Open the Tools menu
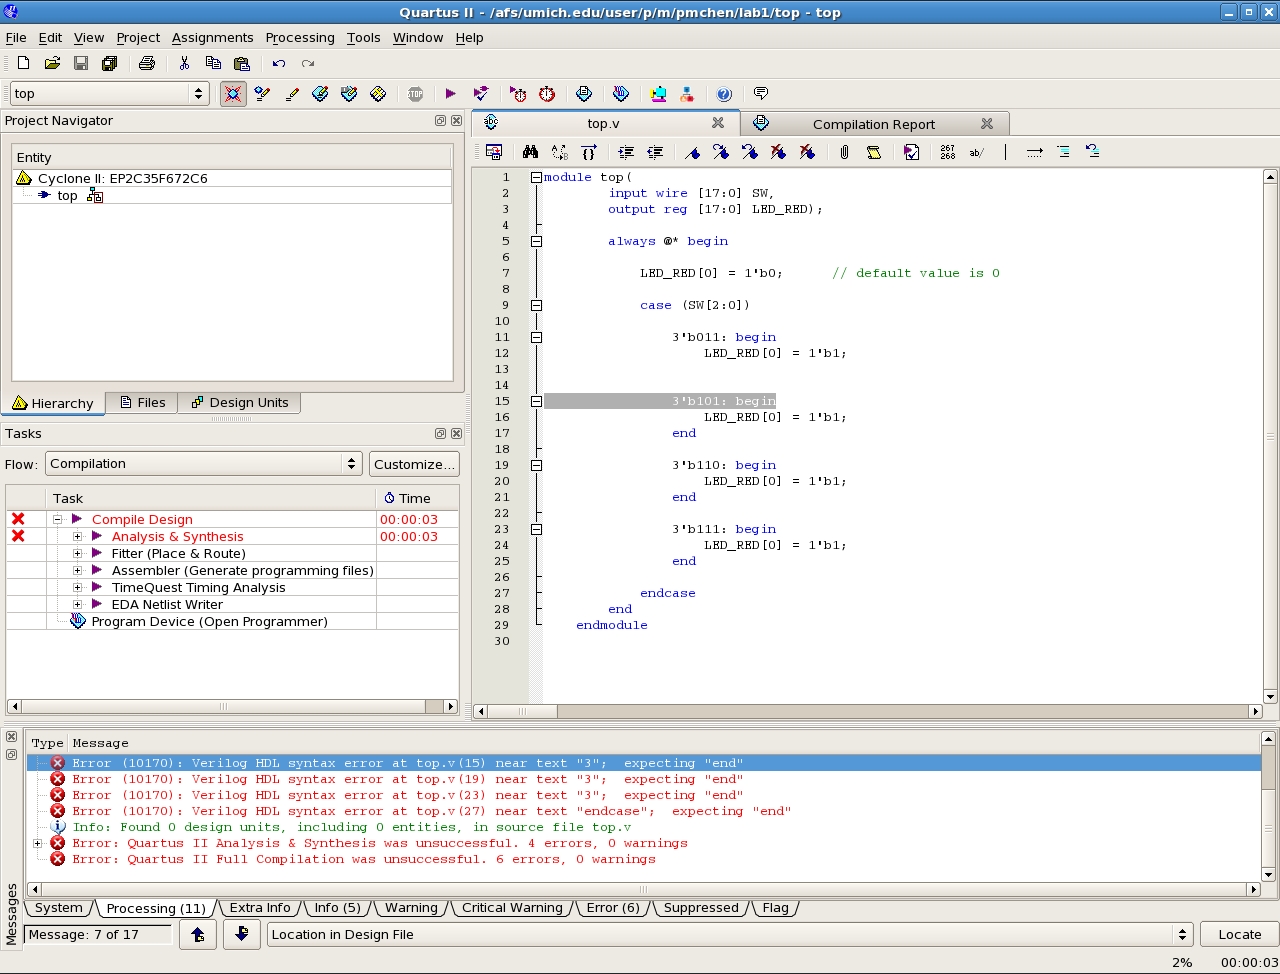Screen dimensions: 1280x974 click(x=364, y=37)
